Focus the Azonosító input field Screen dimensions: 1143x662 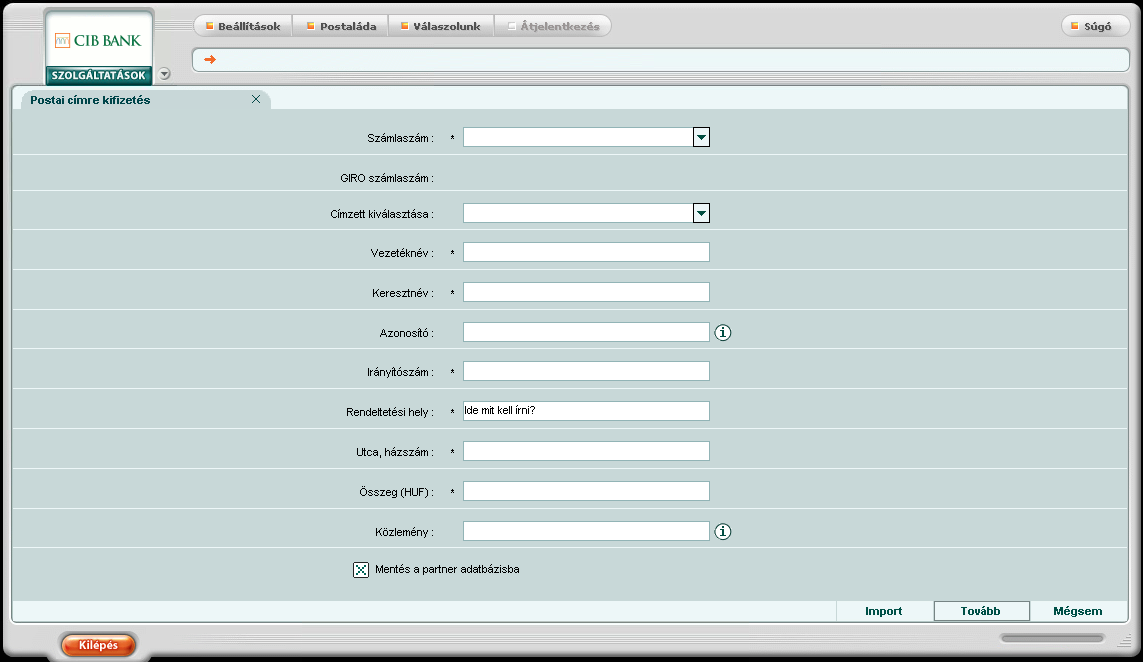[x=586, y=332]
